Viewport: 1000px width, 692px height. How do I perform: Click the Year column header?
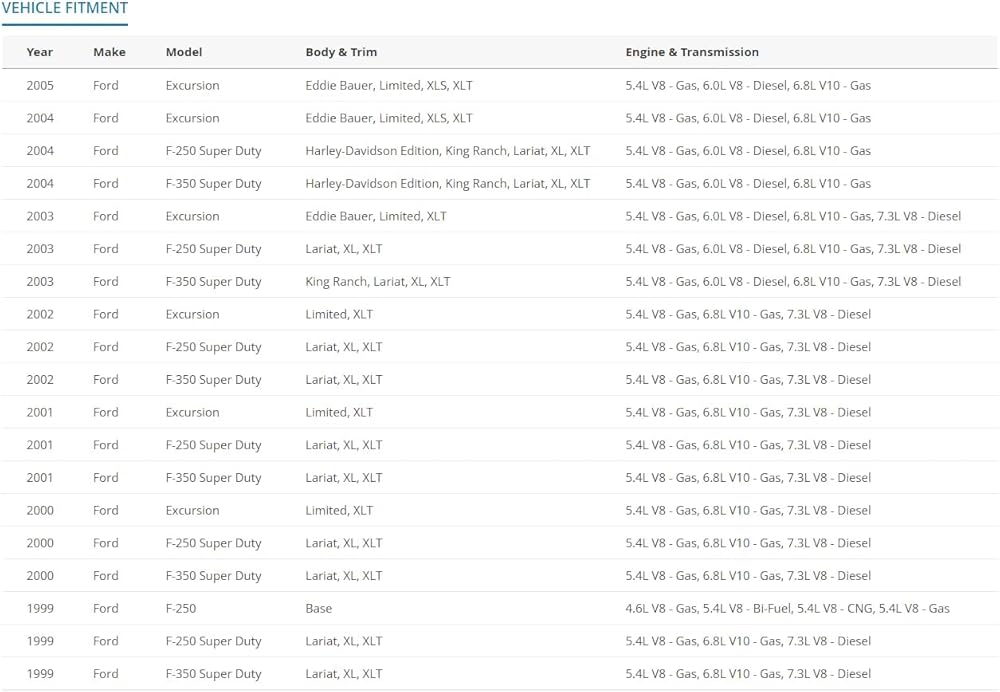[x=40, y=52]
